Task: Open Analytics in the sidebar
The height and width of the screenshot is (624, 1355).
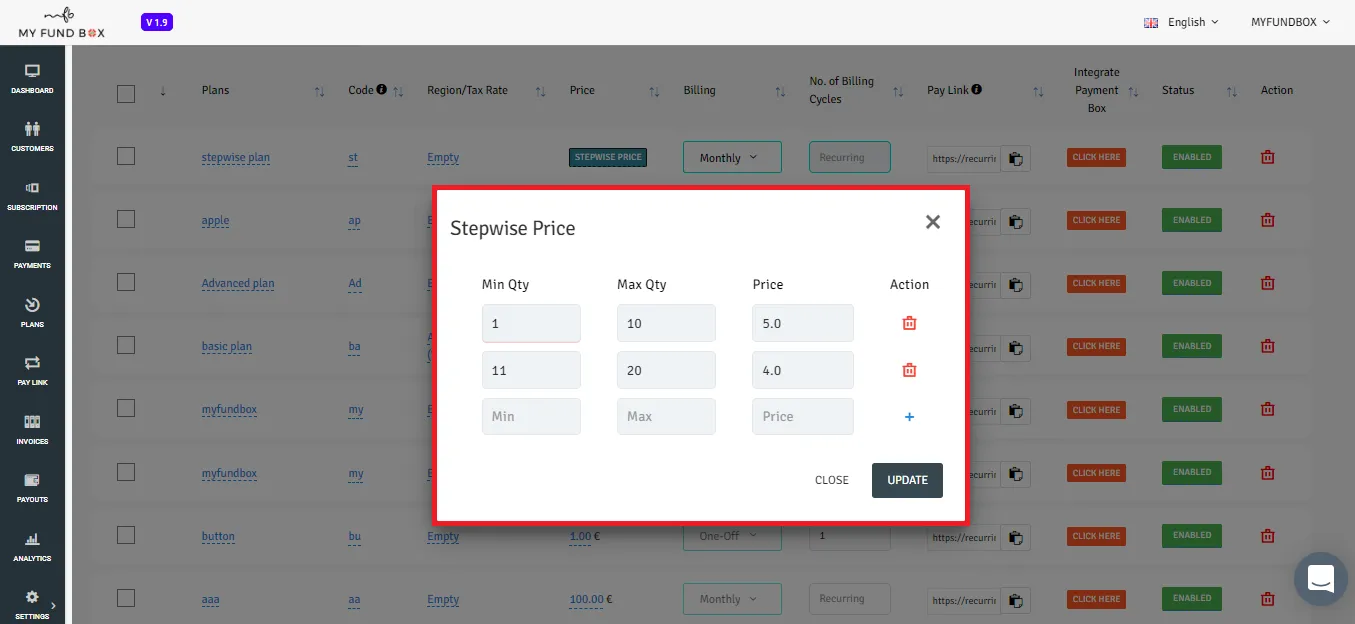Action: [x=32, y=547]
